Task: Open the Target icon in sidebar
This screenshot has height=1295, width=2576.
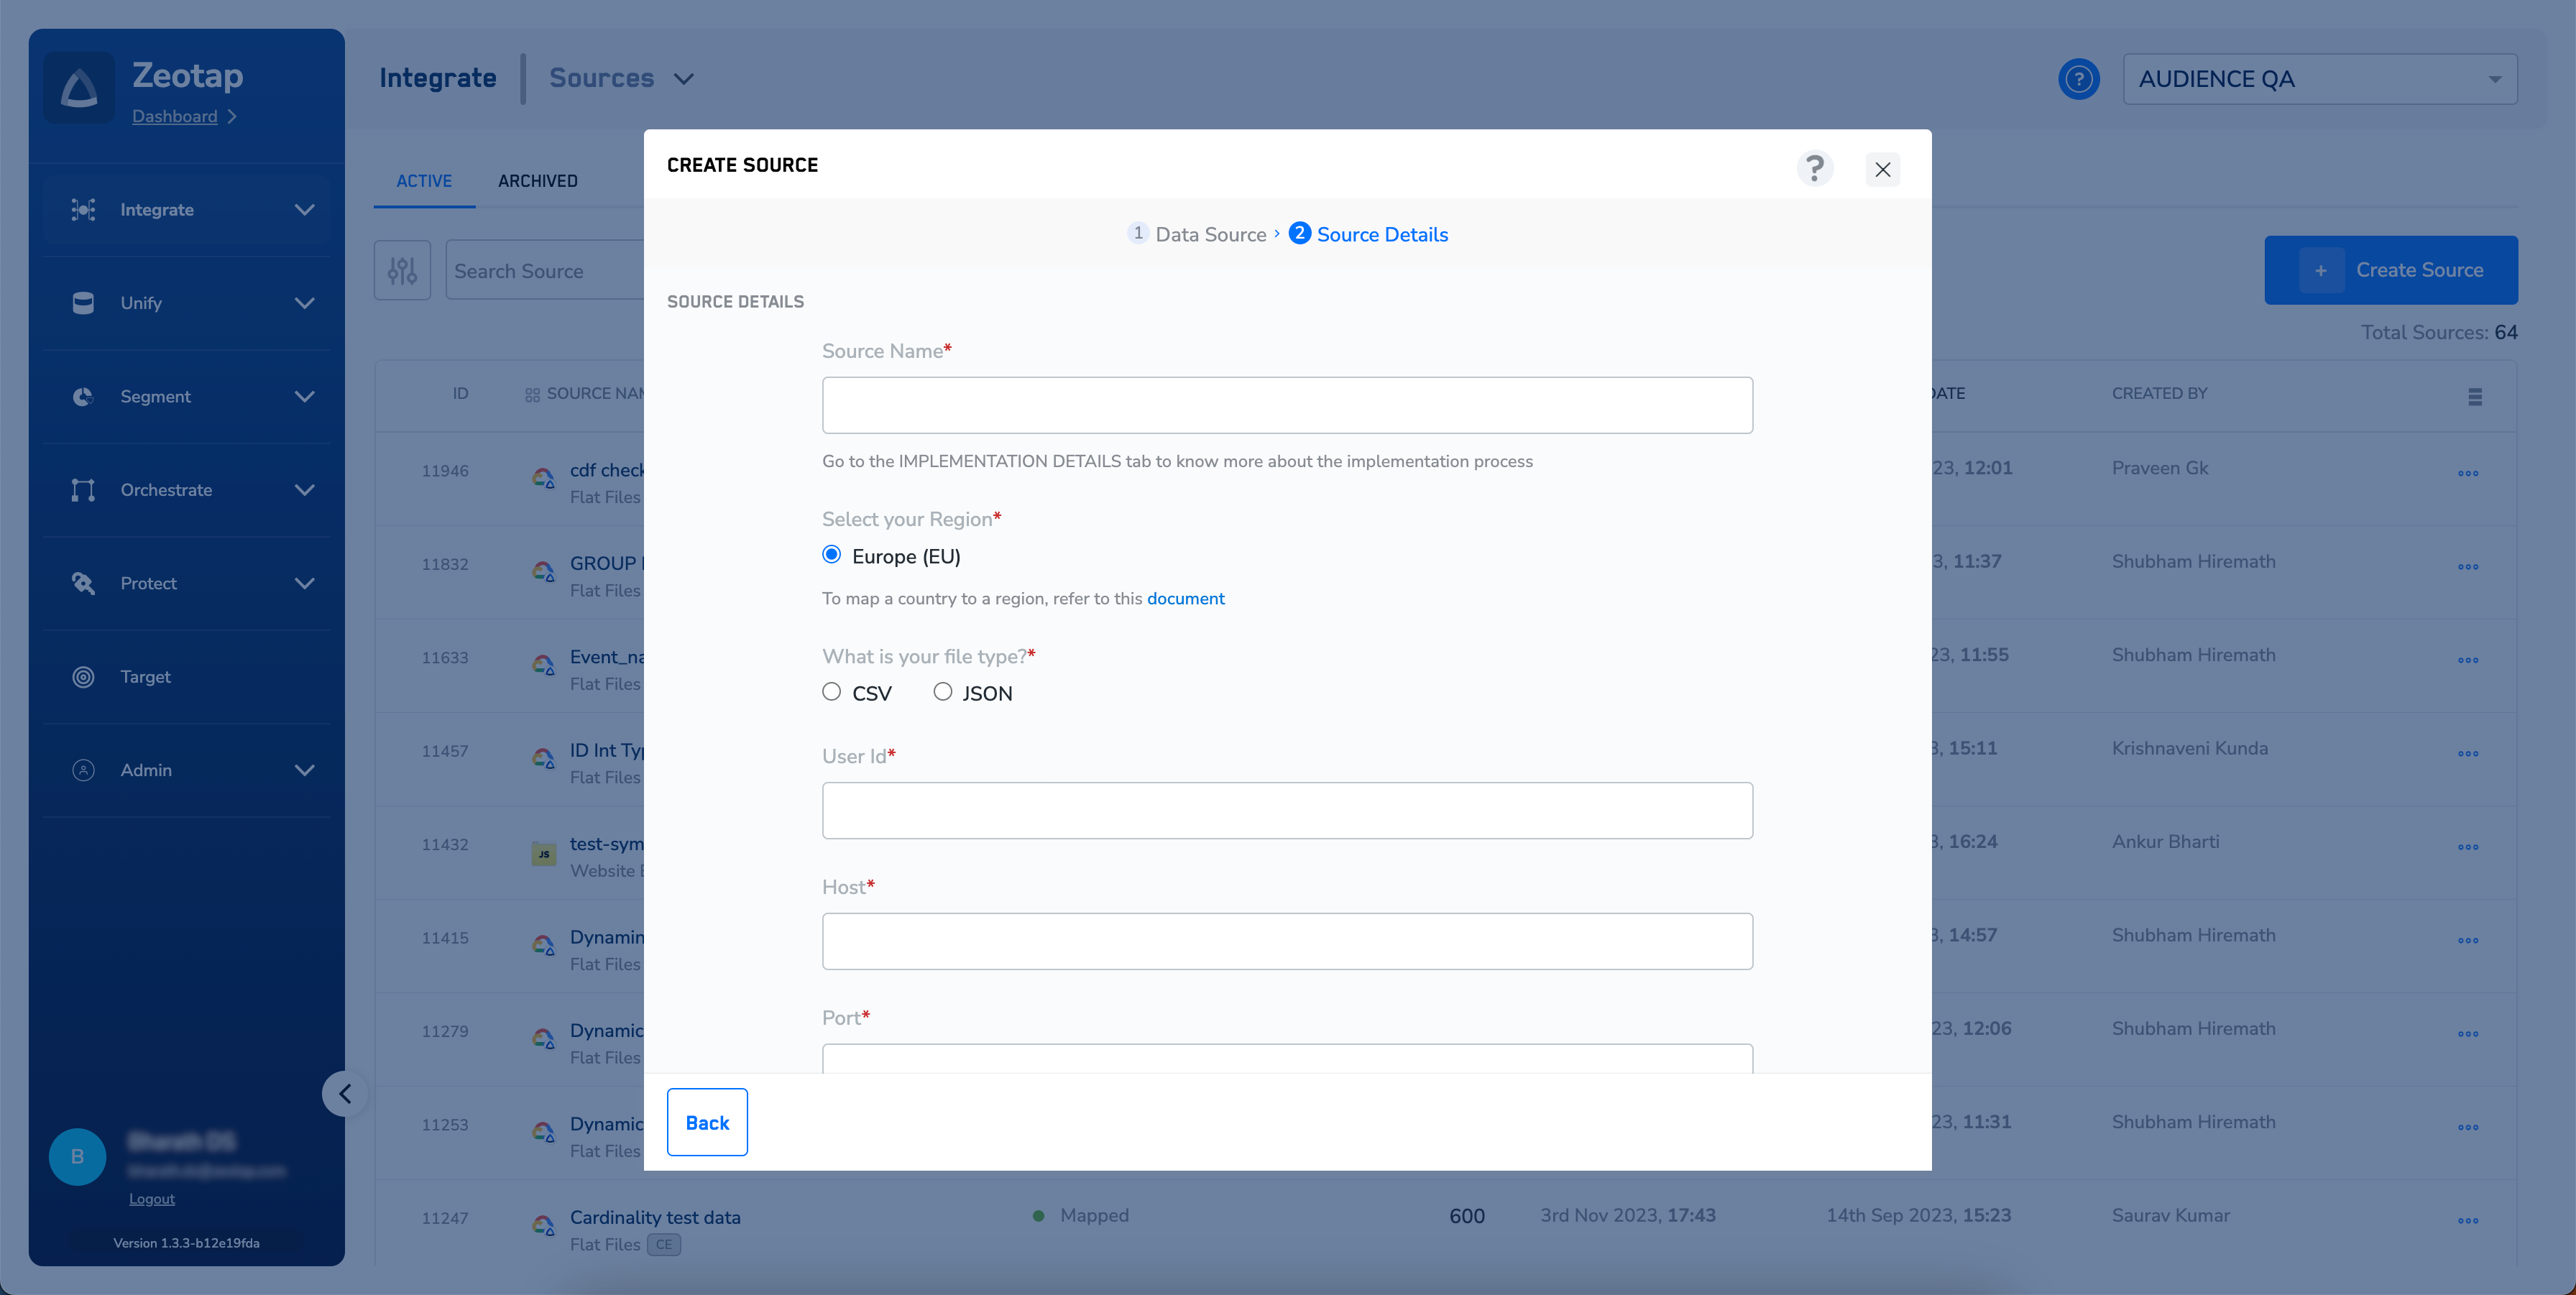Action: tap(84, 677)
